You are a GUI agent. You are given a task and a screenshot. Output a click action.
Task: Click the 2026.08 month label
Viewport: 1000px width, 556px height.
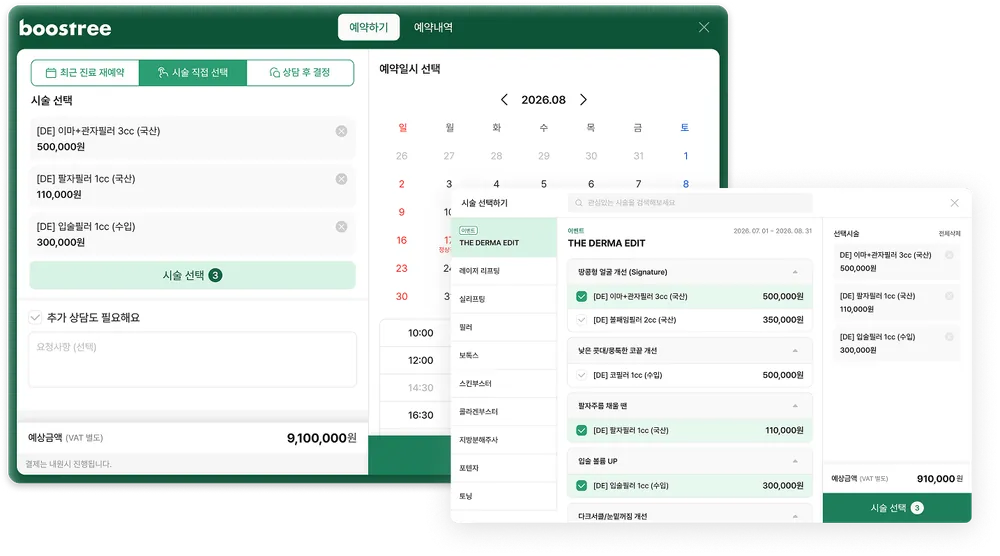pos(543,100)
